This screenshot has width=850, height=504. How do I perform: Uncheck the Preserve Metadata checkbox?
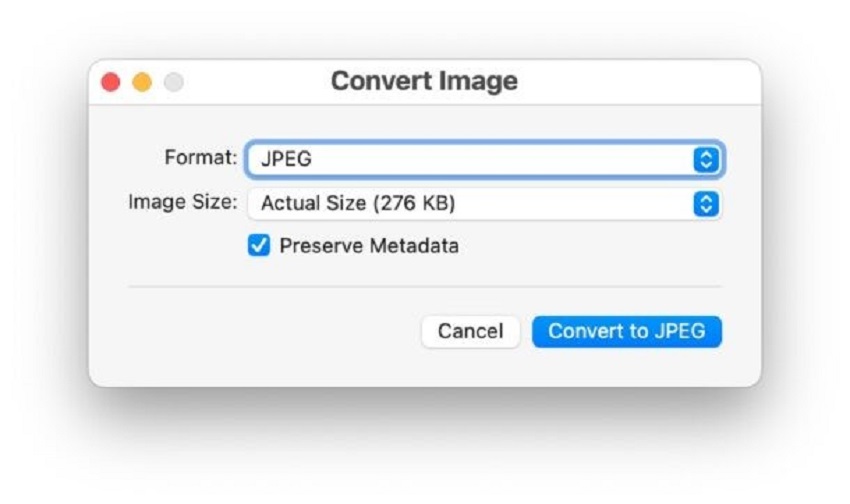click(x=259, y=245)
